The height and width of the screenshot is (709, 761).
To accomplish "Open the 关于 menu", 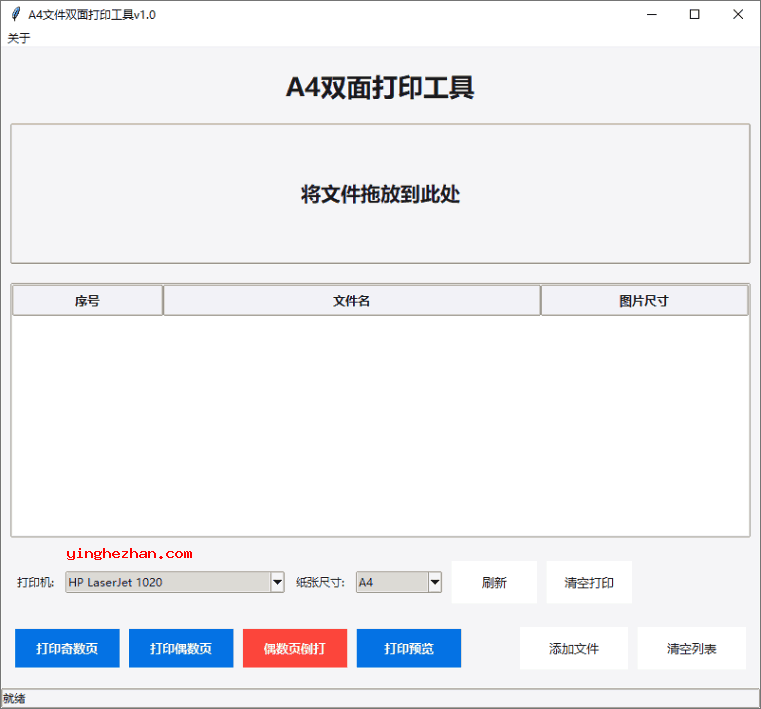I will (x=19, y=38).
